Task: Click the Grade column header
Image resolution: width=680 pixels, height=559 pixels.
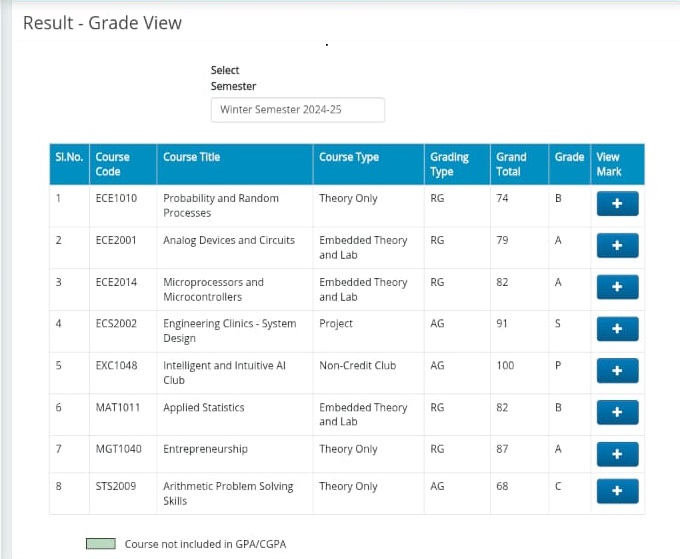Action: point(569,157)
